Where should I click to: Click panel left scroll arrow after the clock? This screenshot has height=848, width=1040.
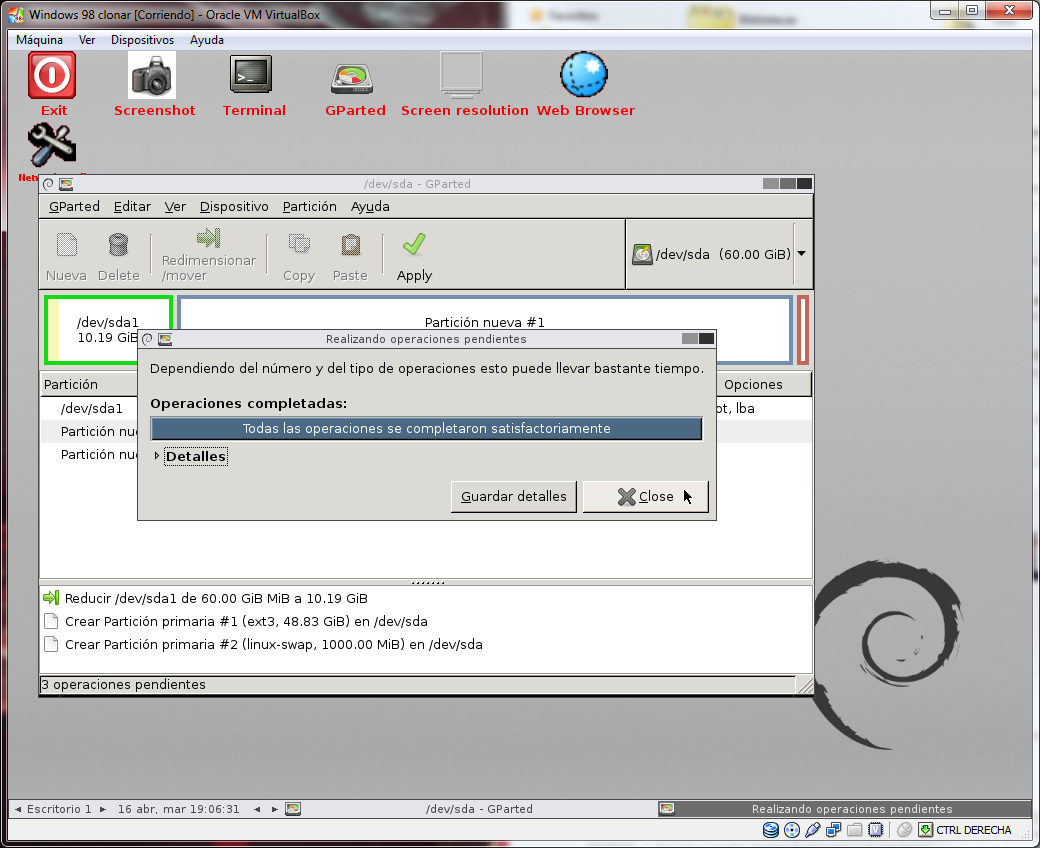tap(257, 809)
